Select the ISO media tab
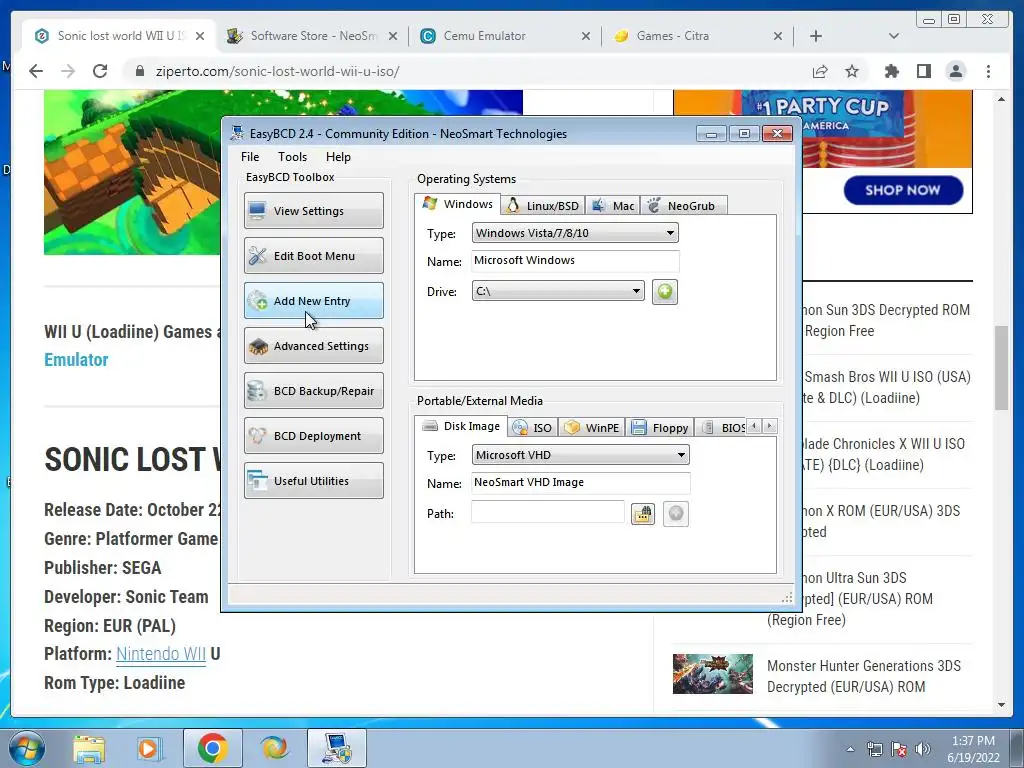Screen dimensions: 1024x768 click(533, 428)
